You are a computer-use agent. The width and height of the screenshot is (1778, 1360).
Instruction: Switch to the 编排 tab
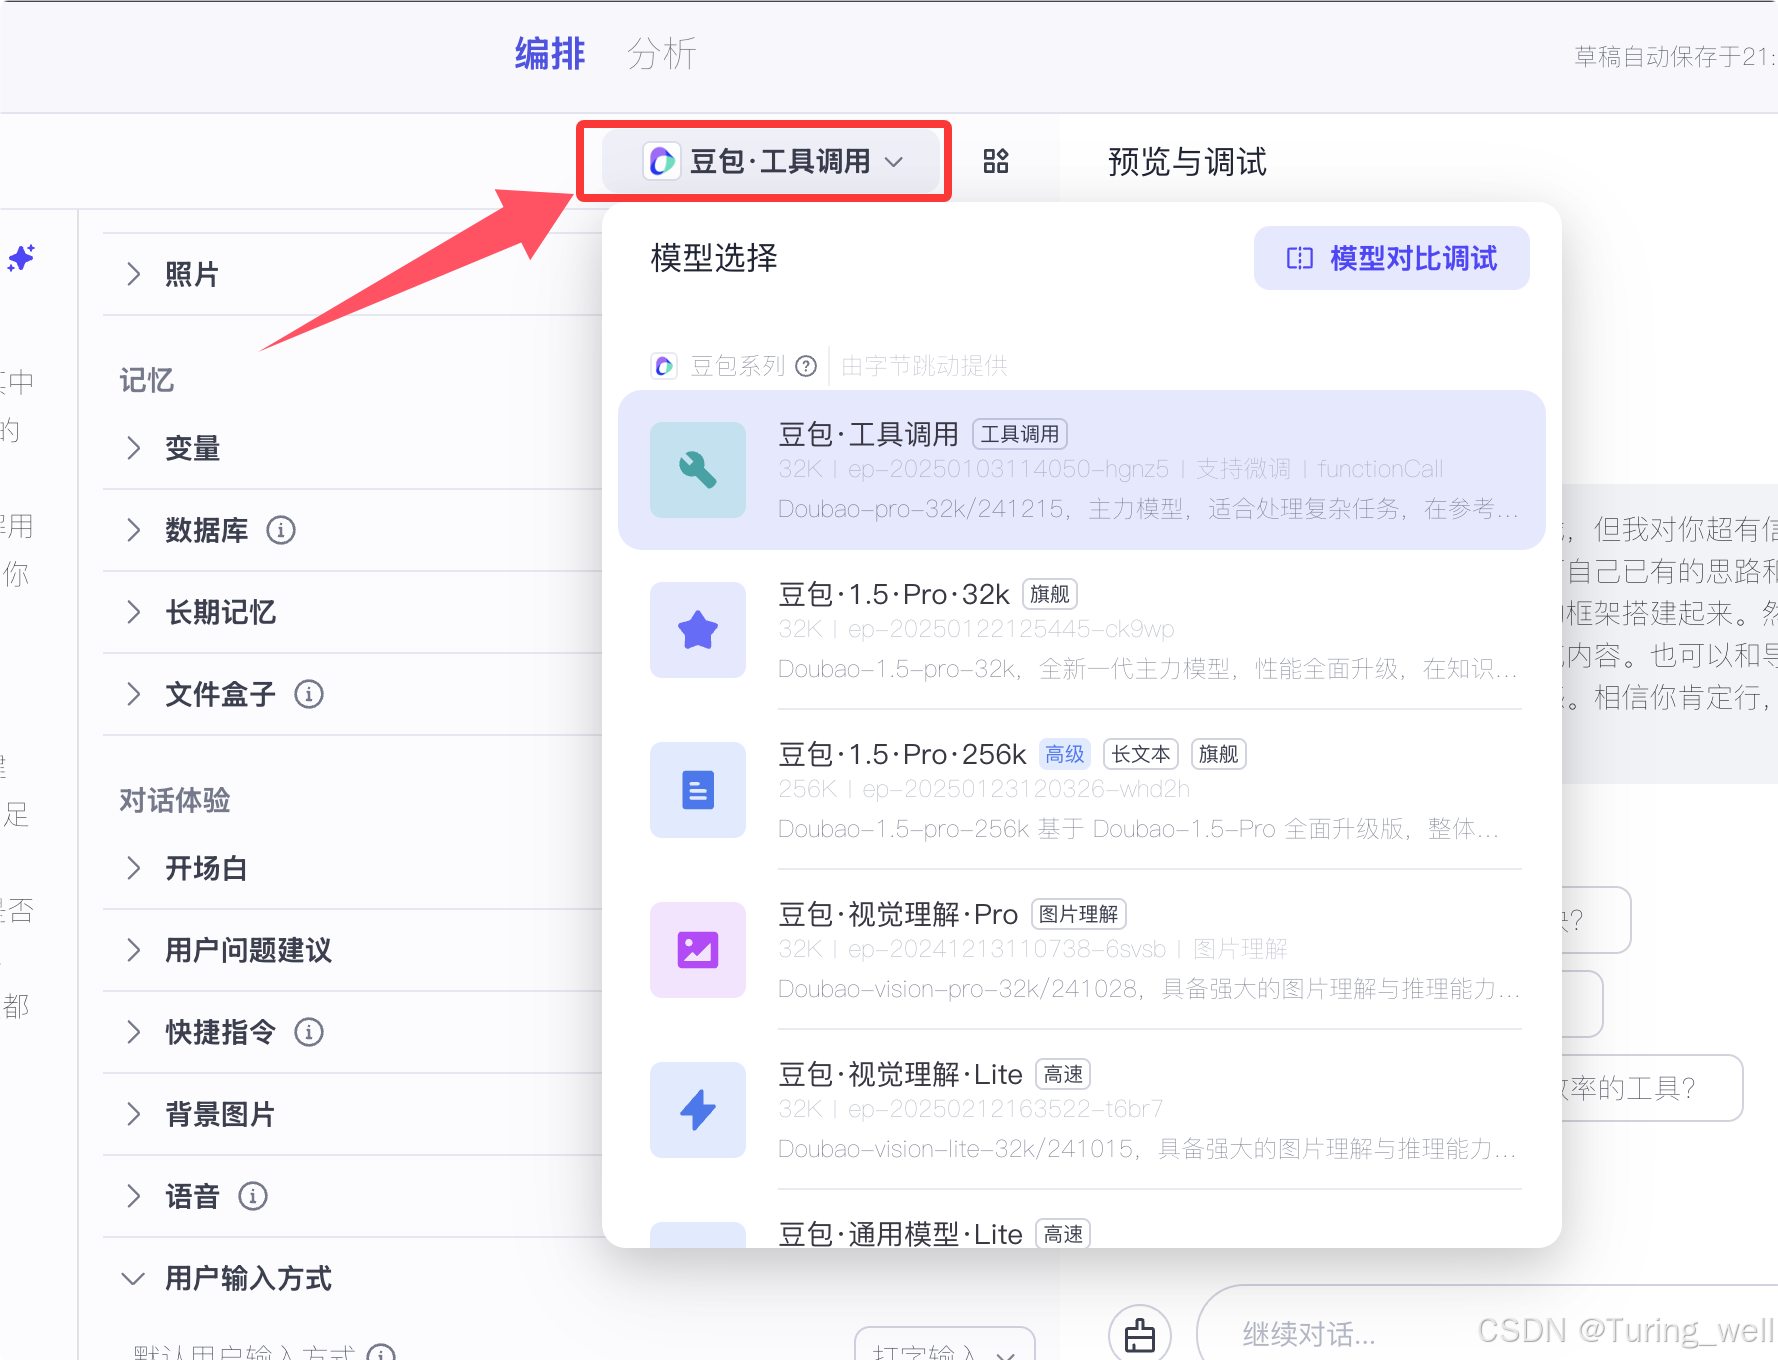pyautogui.click(x=550, y=54)
